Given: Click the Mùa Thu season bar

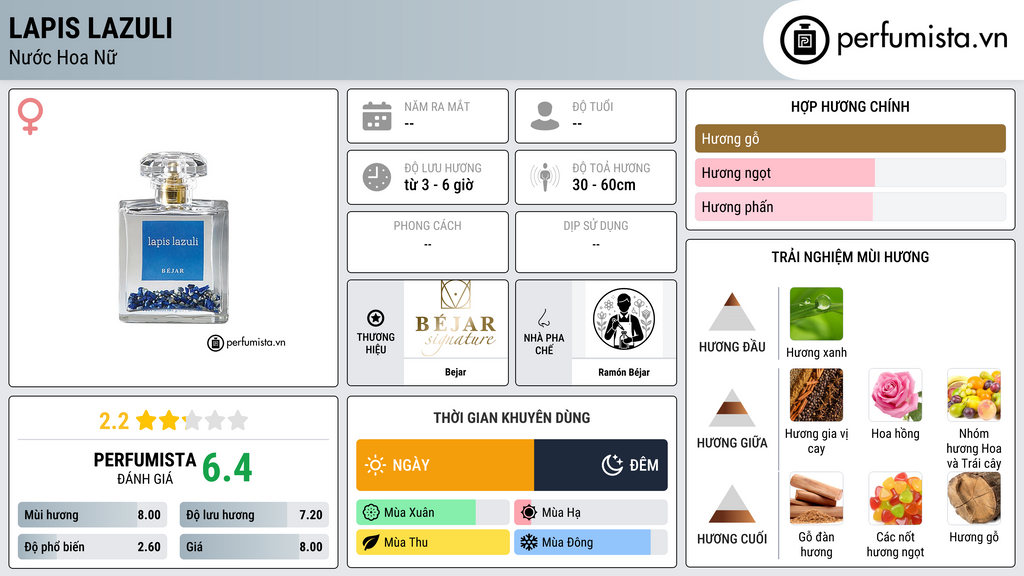Looking at the screenshot, I should [432, 542].
